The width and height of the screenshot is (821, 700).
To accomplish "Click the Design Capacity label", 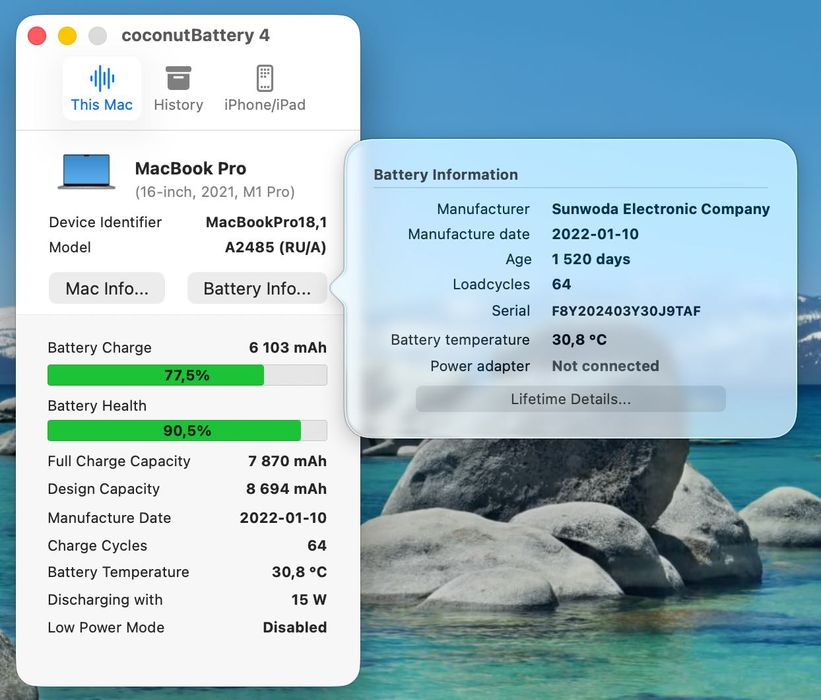I will tap(104, 488).
